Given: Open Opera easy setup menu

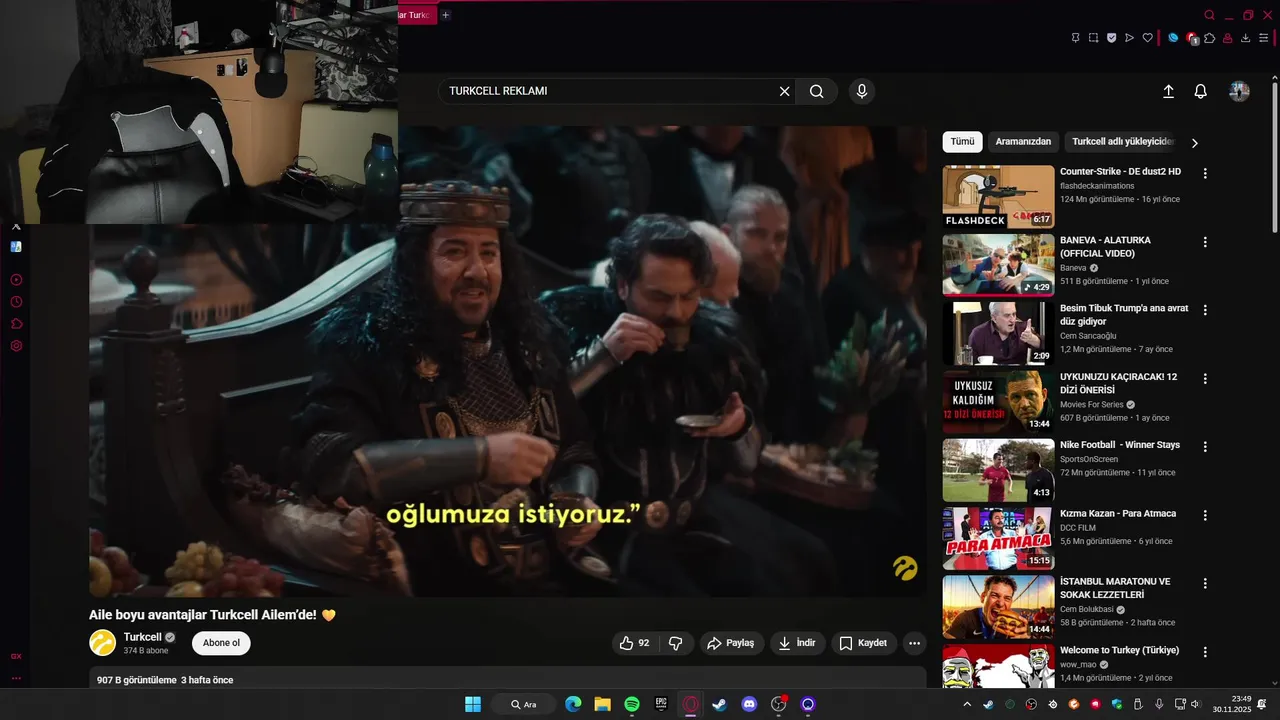Looking at the screenshot, I should [x=1263, y=38].
